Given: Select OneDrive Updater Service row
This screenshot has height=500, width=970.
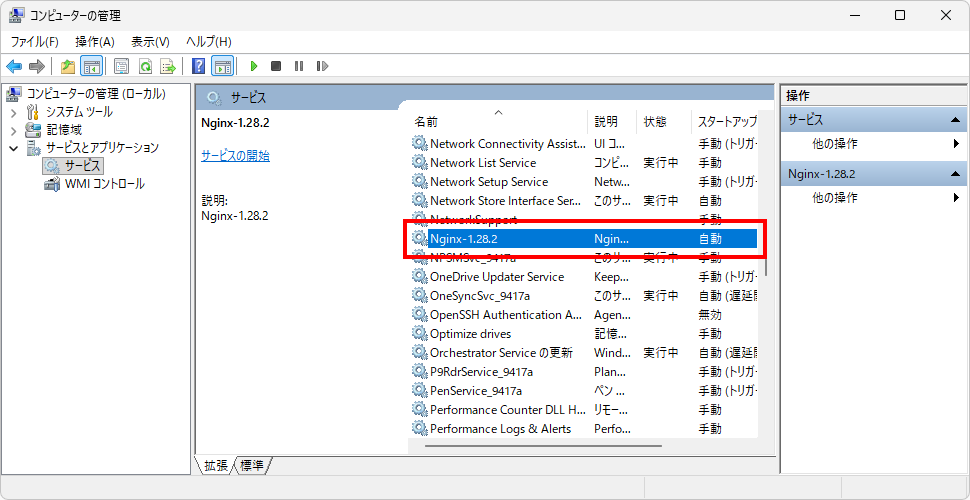Looking at the screenshot, I should coord(584,277).
